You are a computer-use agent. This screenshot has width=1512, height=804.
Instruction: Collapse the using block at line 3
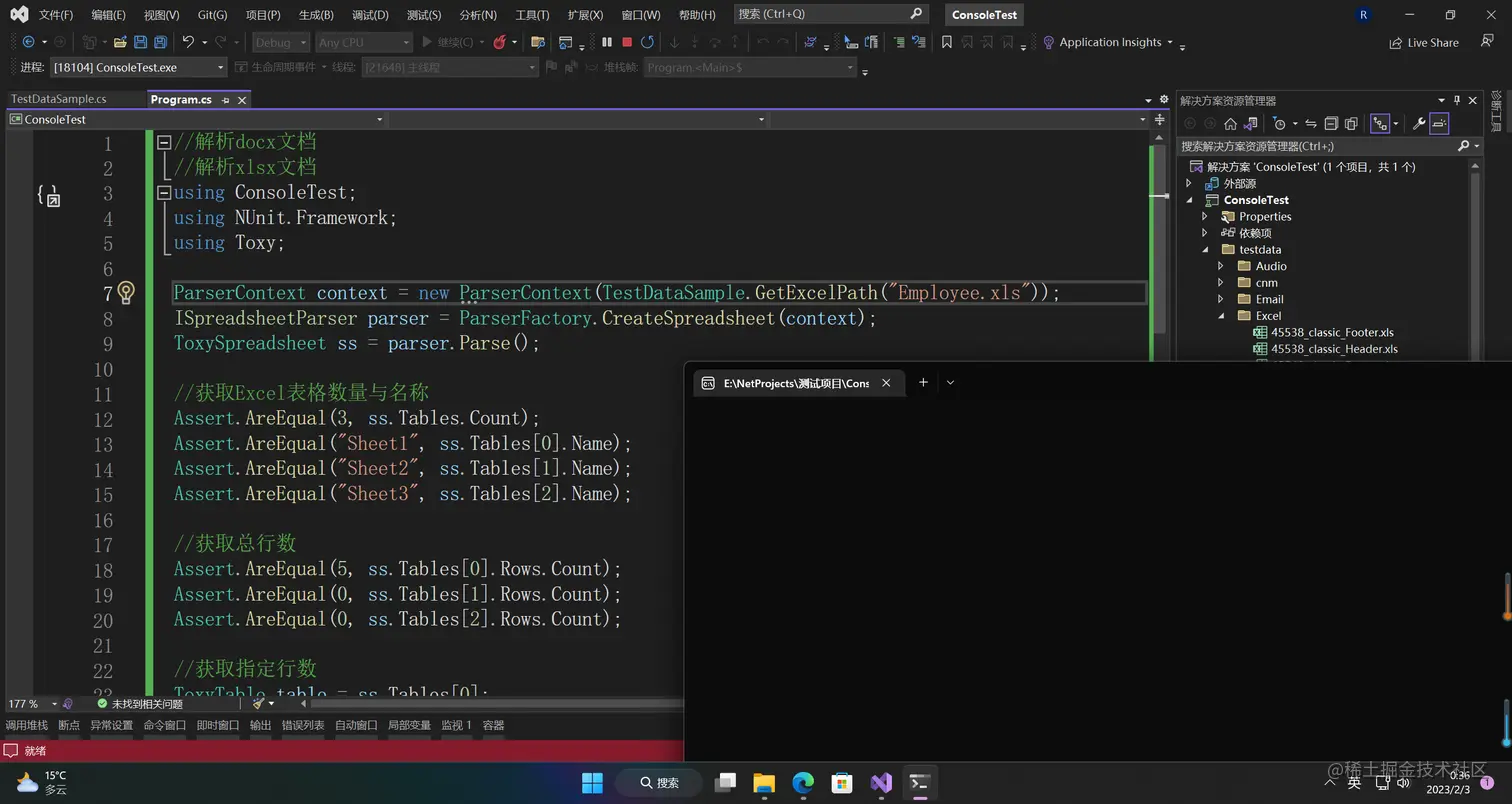click(x=164, y=192)
